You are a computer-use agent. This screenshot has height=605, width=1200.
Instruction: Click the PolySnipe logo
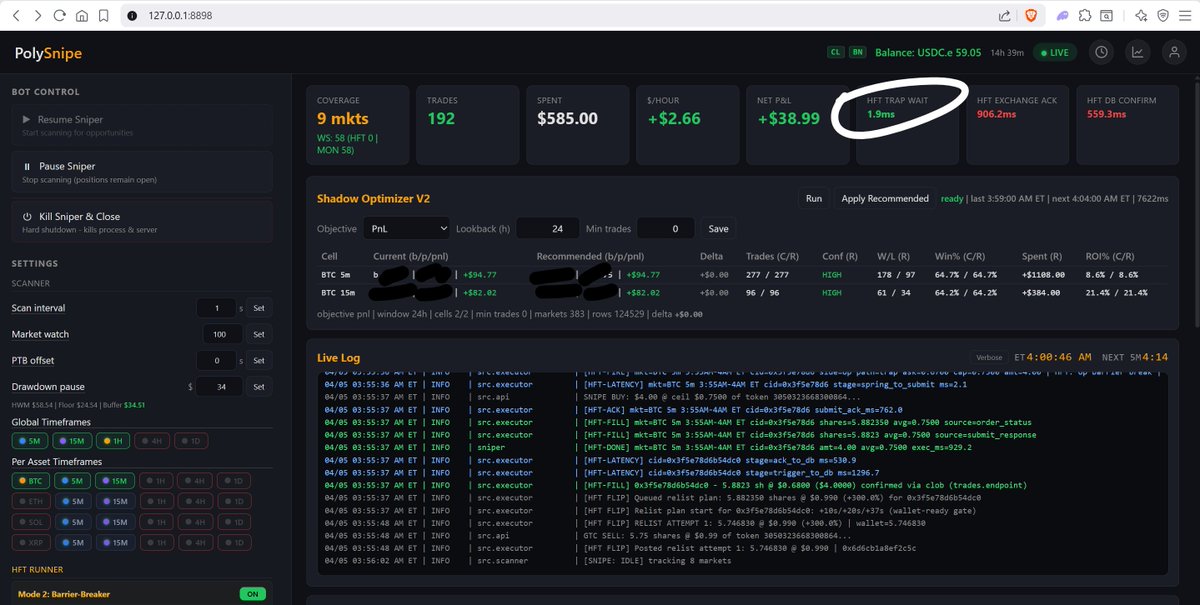click(x=48, y=53)
